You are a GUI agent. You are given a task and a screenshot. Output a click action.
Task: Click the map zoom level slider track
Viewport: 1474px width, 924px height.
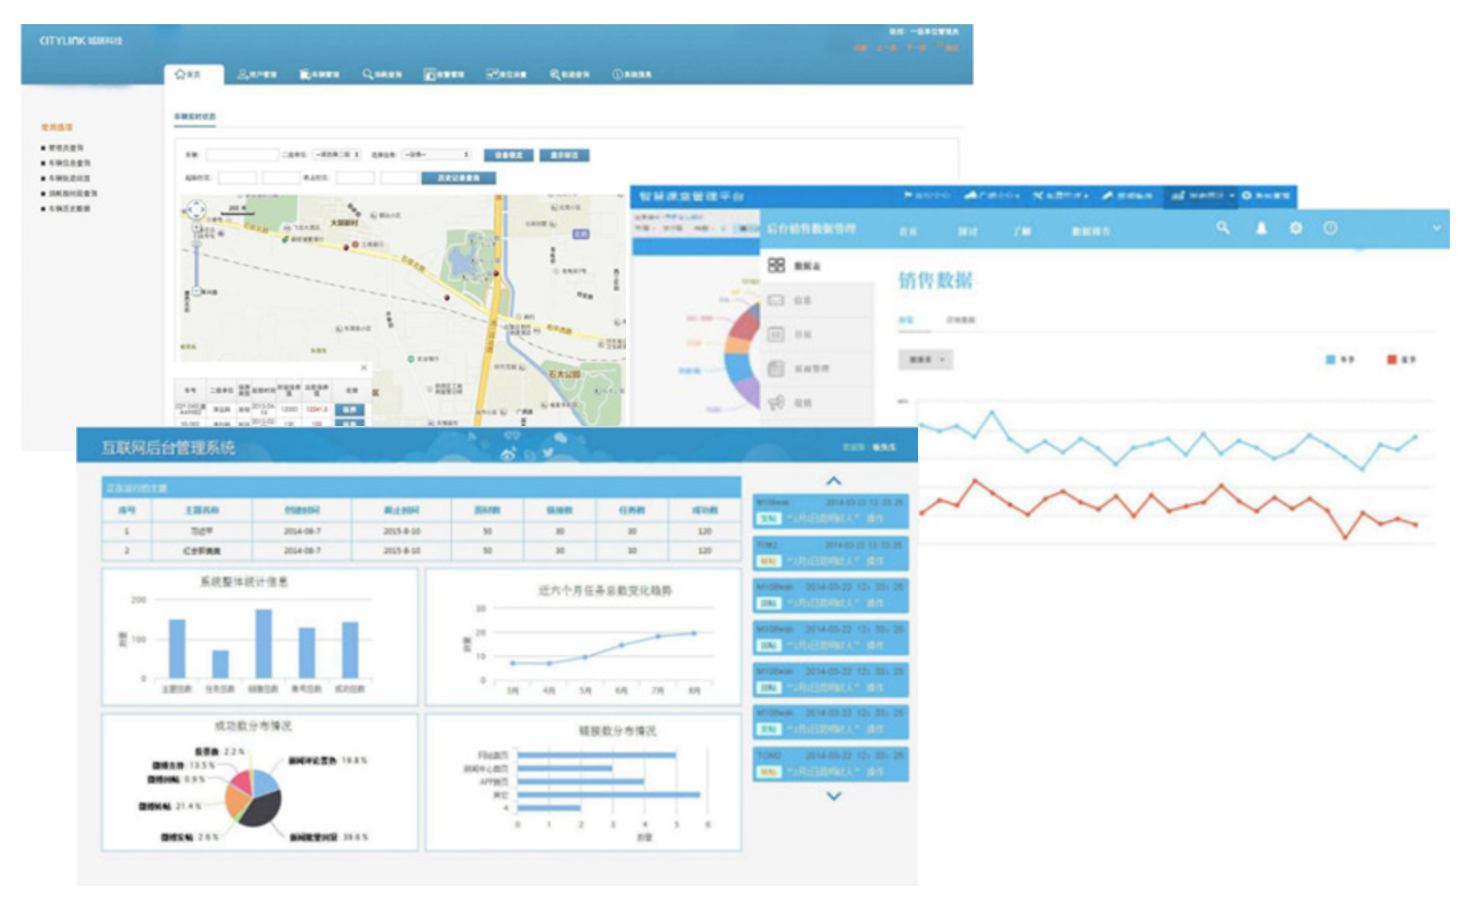[197, 260]
